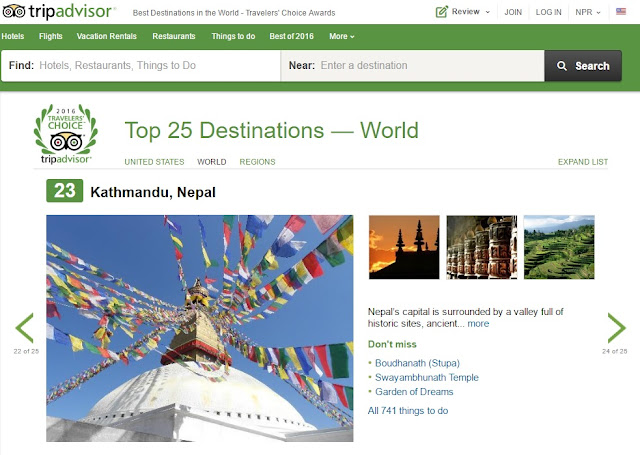Switch to the WORLD tab
Image resolution: width=640 pixels, height=455 pixels.
point(211,162)
